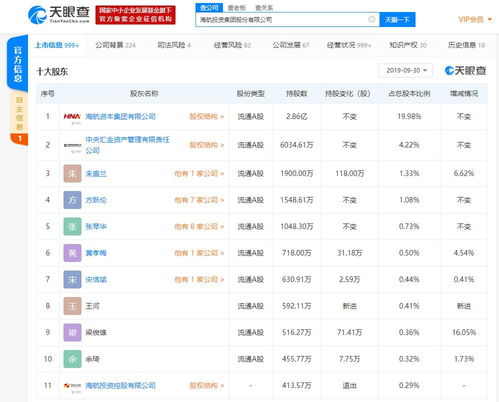
Task: Open the 海航投资控股有限公司 link in row 11
Action: point(121,386)
